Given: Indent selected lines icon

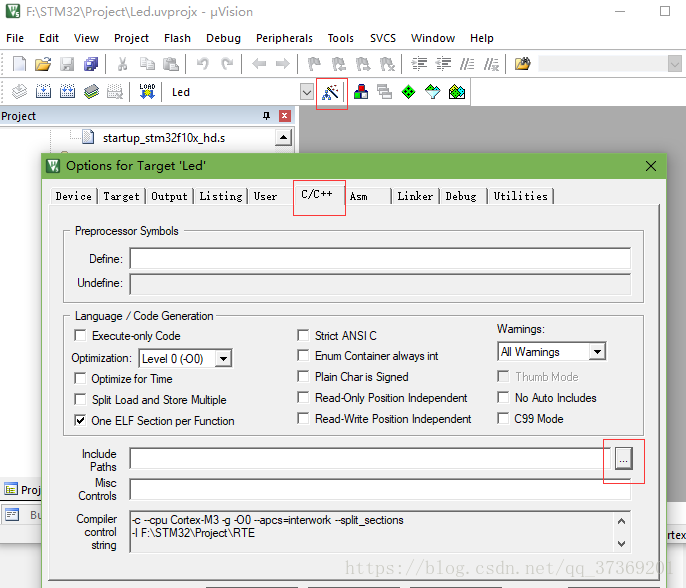Looking at the screenshot, I should (419, 64).
